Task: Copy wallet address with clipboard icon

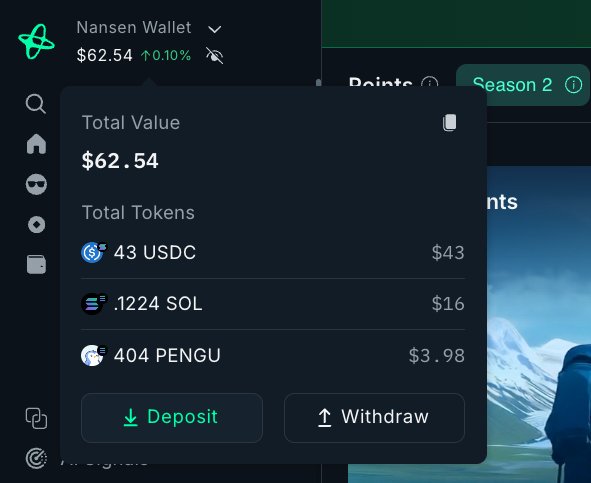Action: 449,123
